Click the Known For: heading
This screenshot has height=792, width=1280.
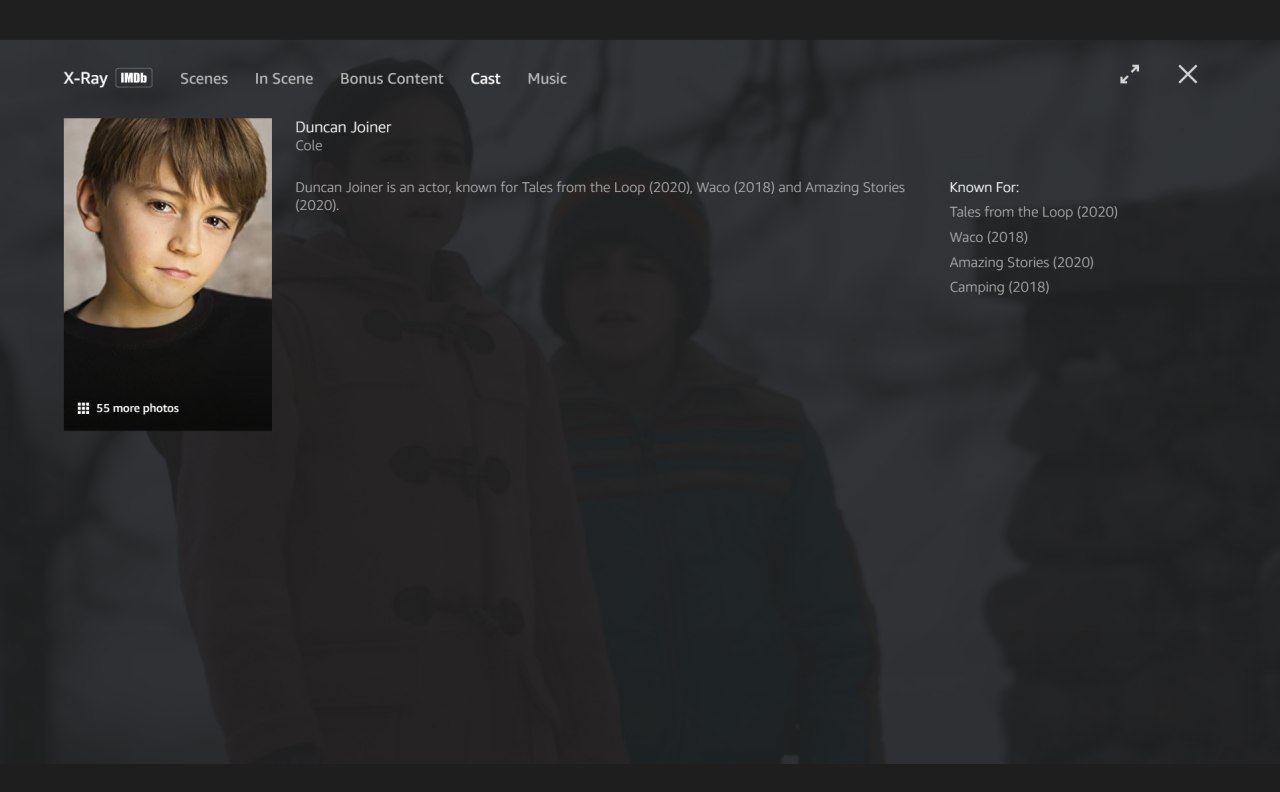click(985, 187)
